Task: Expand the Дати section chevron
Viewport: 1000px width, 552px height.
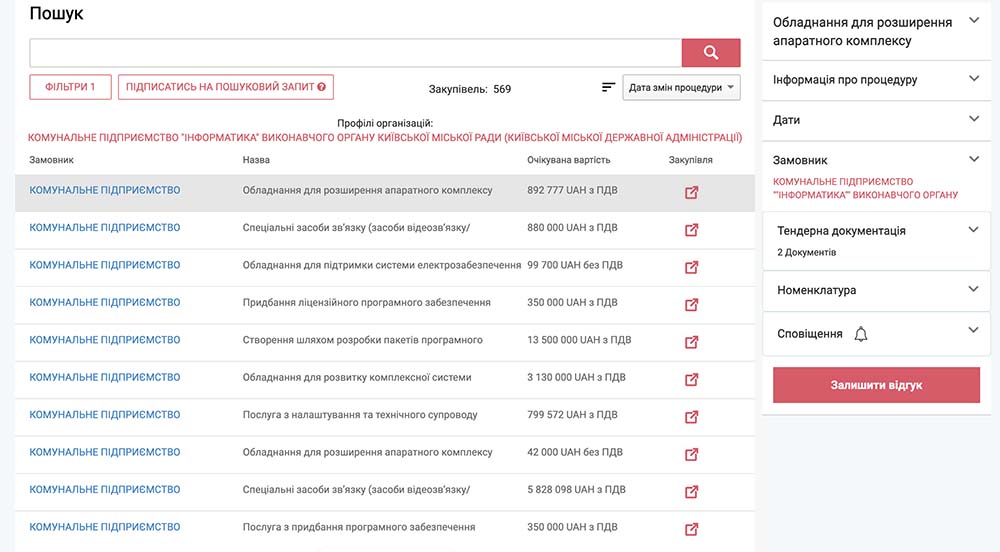Action: [974, 119]
